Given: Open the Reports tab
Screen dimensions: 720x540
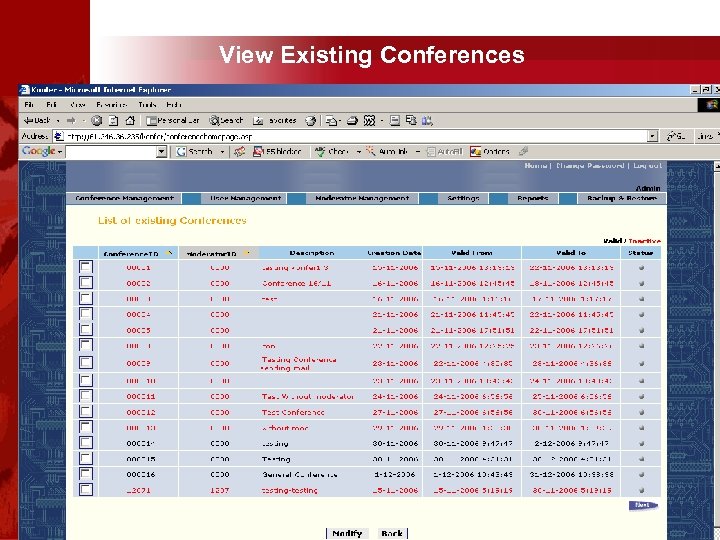Looking at the screenshot, I should 533,198.
